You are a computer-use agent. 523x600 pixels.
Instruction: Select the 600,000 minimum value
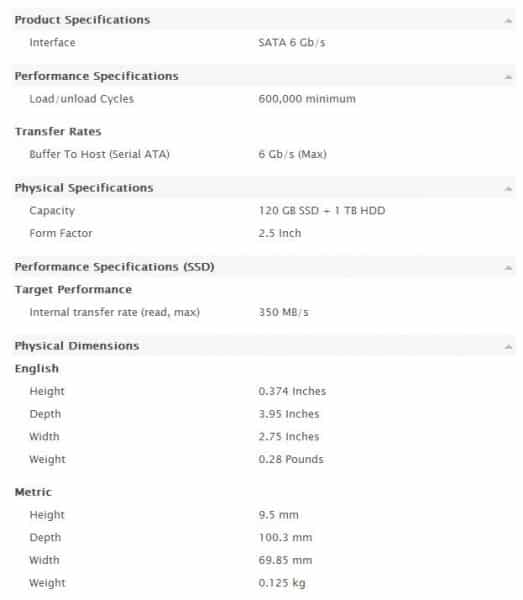tap(307, 99)
